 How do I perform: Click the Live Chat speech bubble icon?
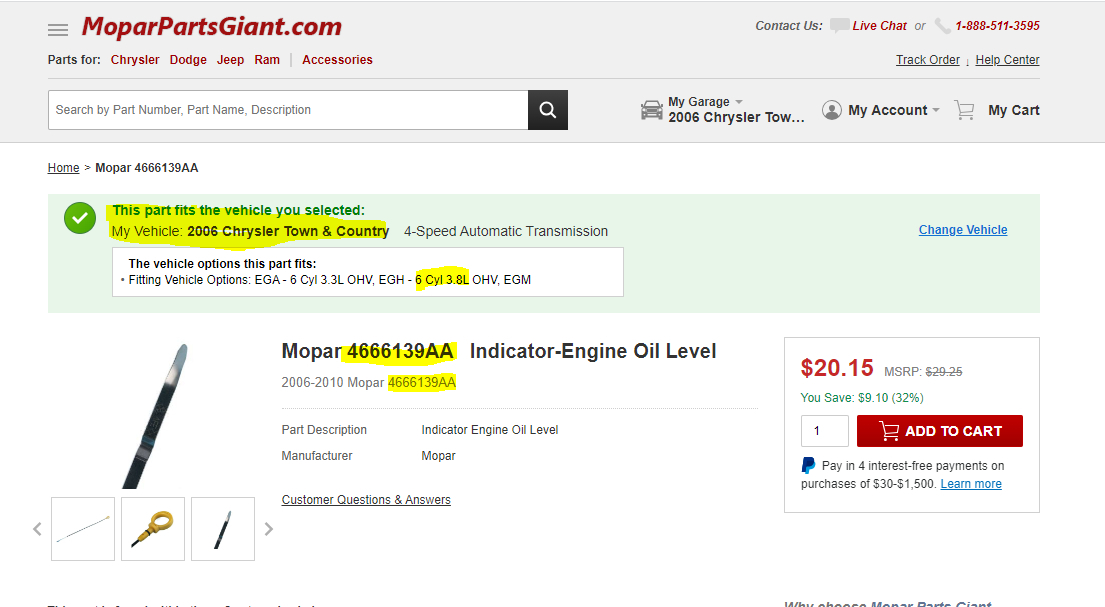click(839, 26)
